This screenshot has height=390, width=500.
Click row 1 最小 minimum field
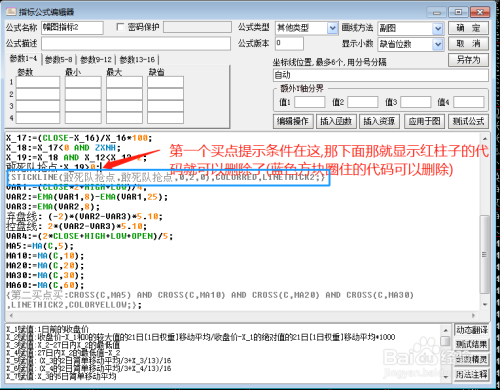point(83,82)
